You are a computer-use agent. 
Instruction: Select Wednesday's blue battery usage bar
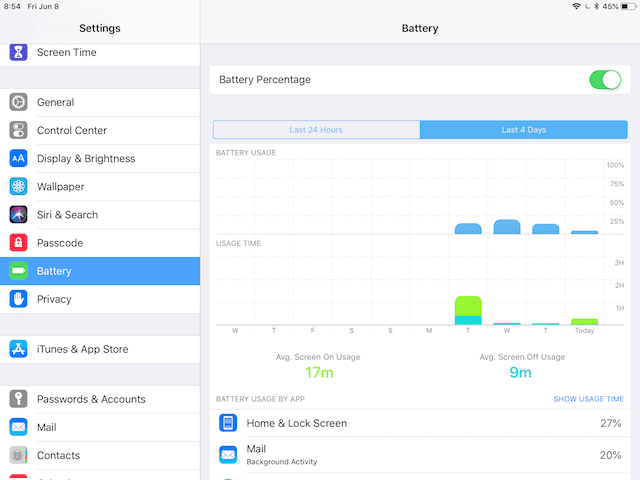pos(507,227)
